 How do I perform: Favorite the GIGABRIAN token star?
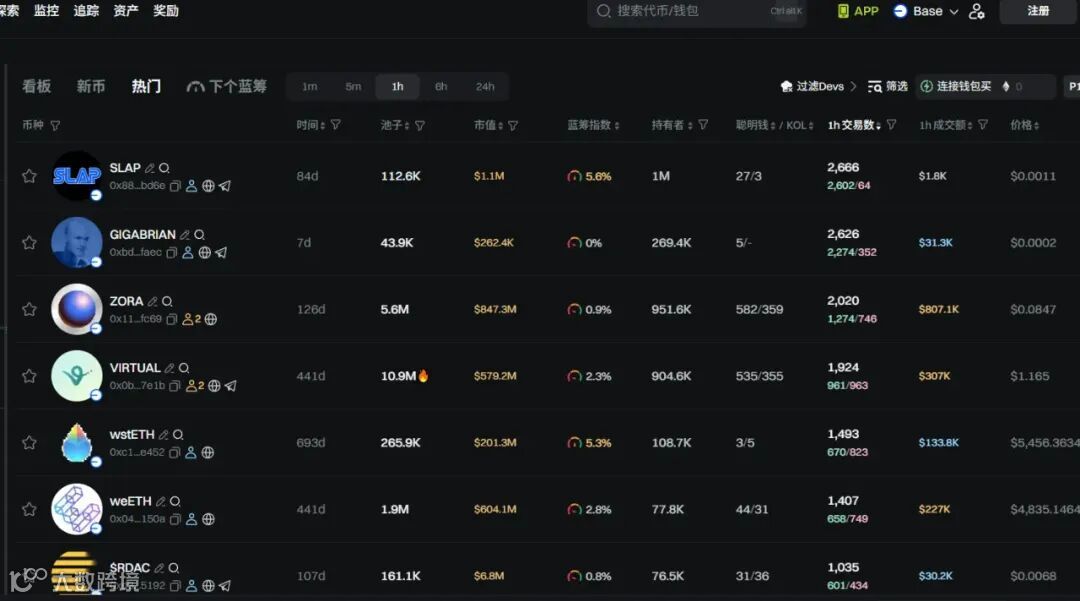pyautogui.click(x=29, y=243)
